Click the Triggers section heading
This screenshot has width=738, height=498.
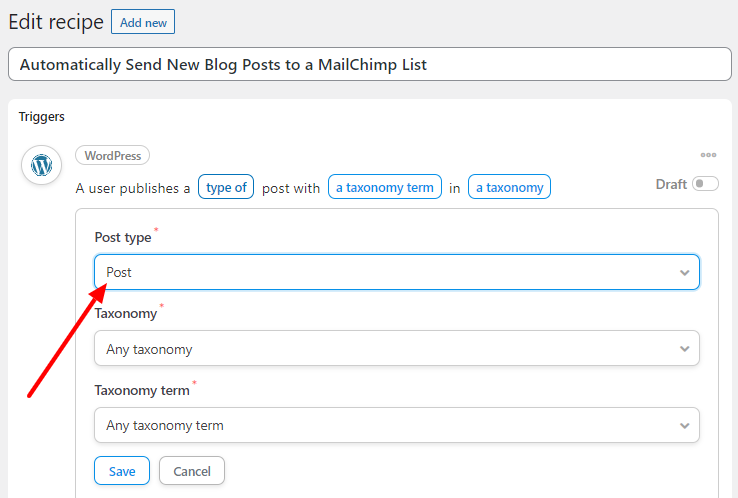tap(41, 117)
